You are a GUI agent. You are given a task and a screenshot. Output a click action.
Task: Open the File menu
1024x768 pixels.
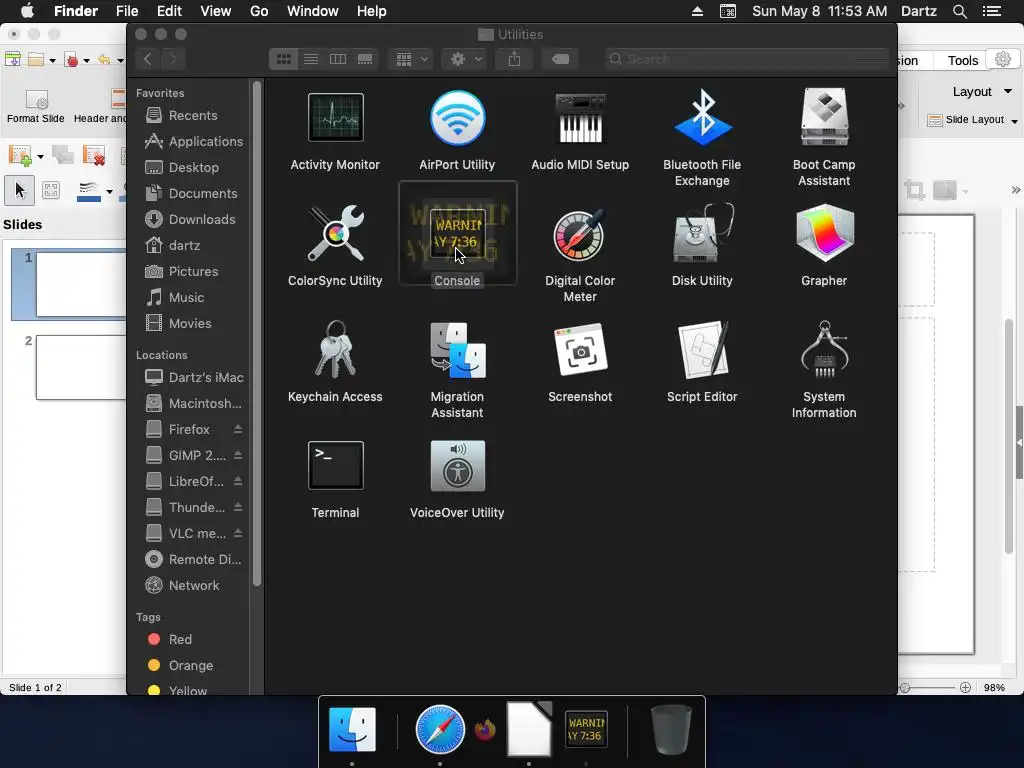pos(127,11)
